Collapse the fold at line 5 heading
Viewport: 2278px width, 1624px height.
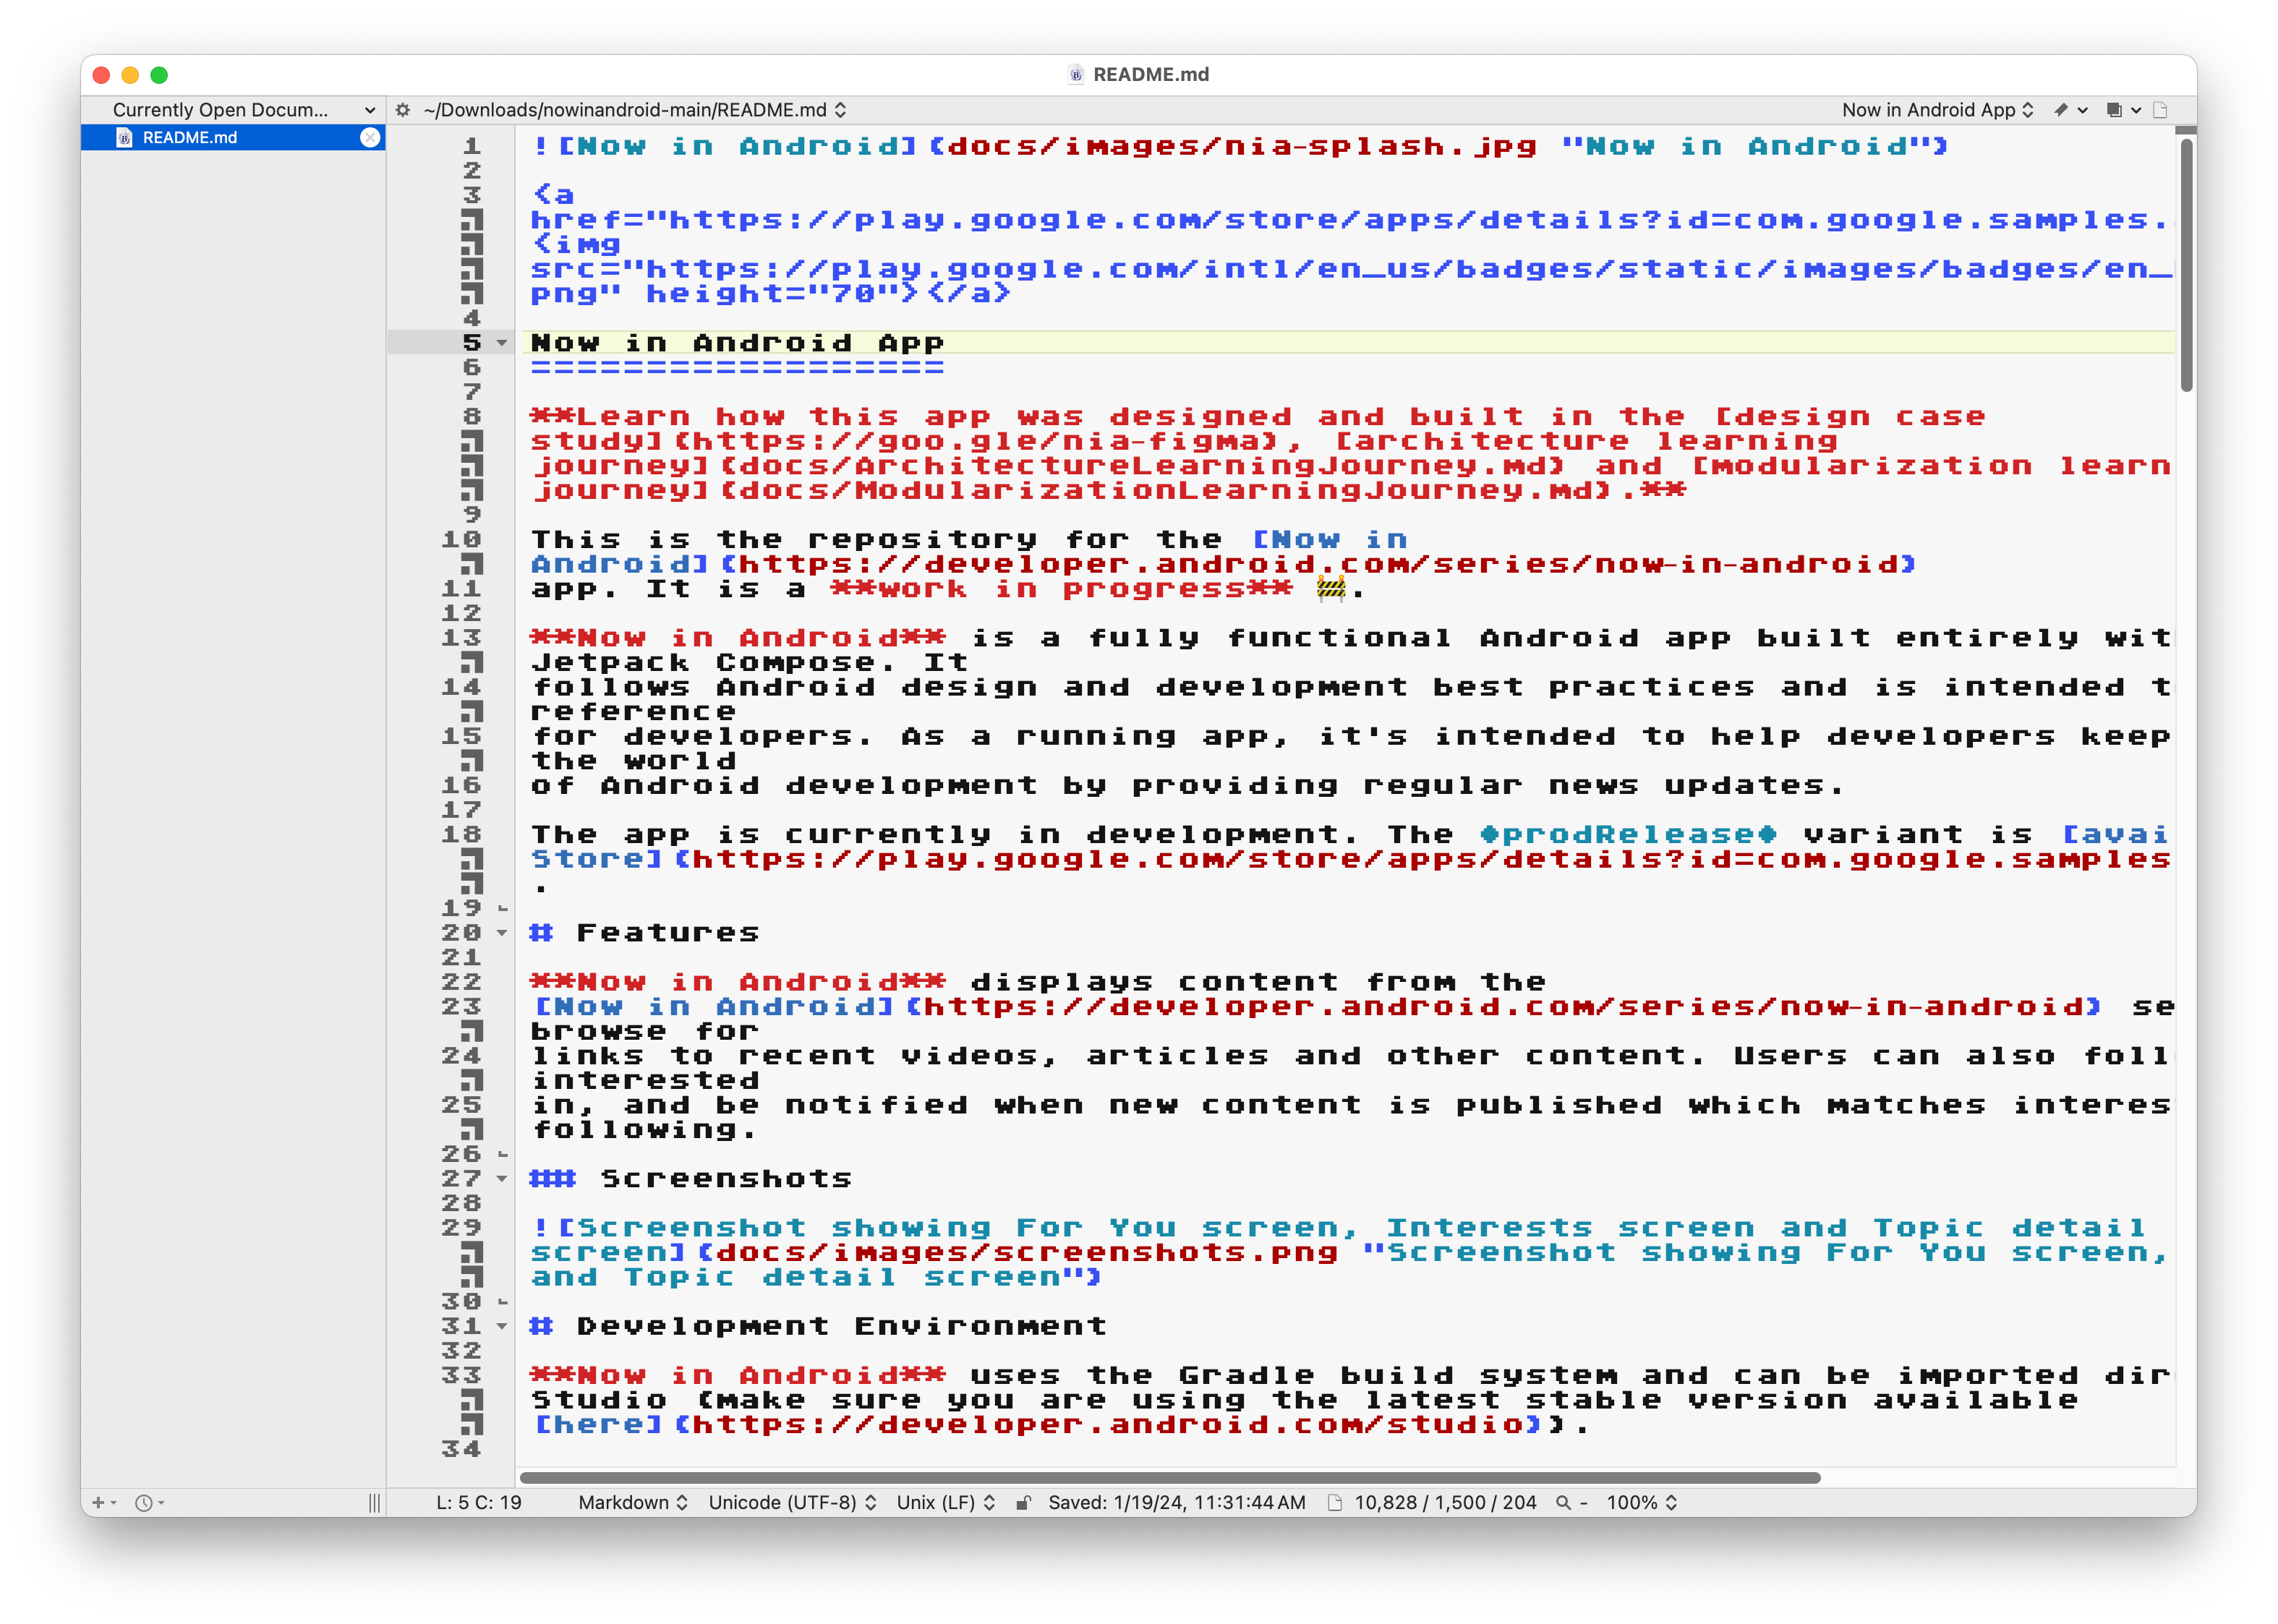pos(502,343)
